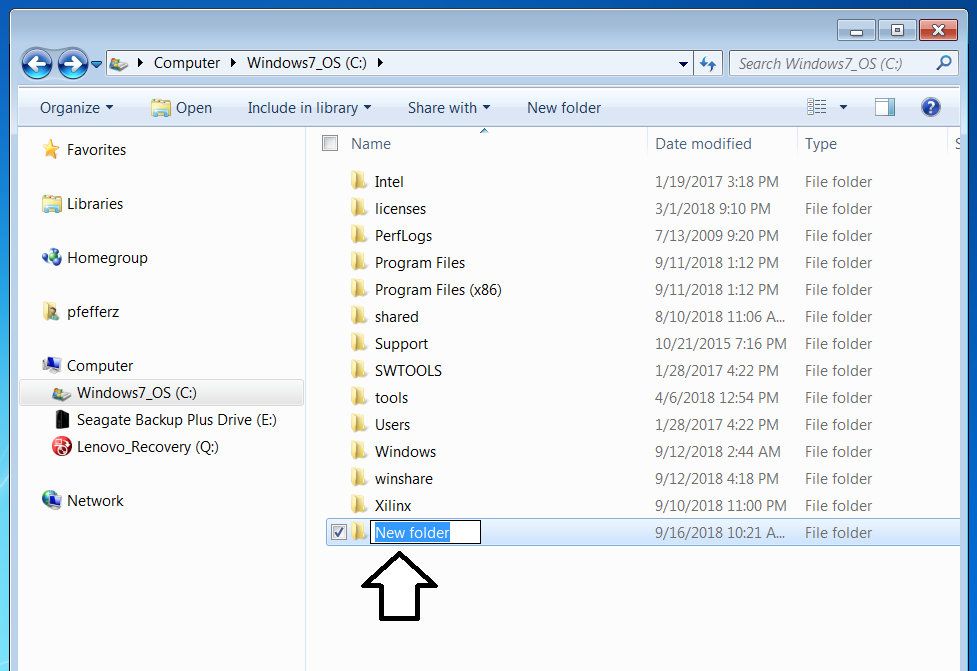The width and height of the screenshot is (977, 671).
Task: Open pfefferz user folder in navigation pane
Action: click(93, 312)
